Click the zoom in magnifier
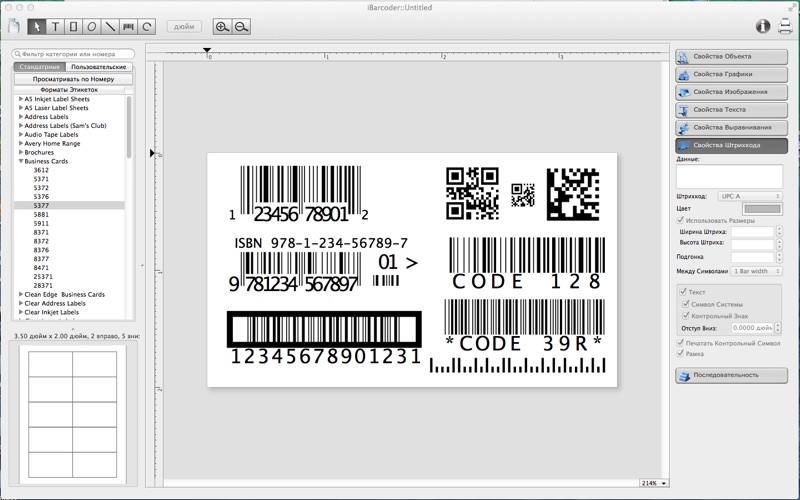This screenshot has width=800, height=500. pos(222,27)
